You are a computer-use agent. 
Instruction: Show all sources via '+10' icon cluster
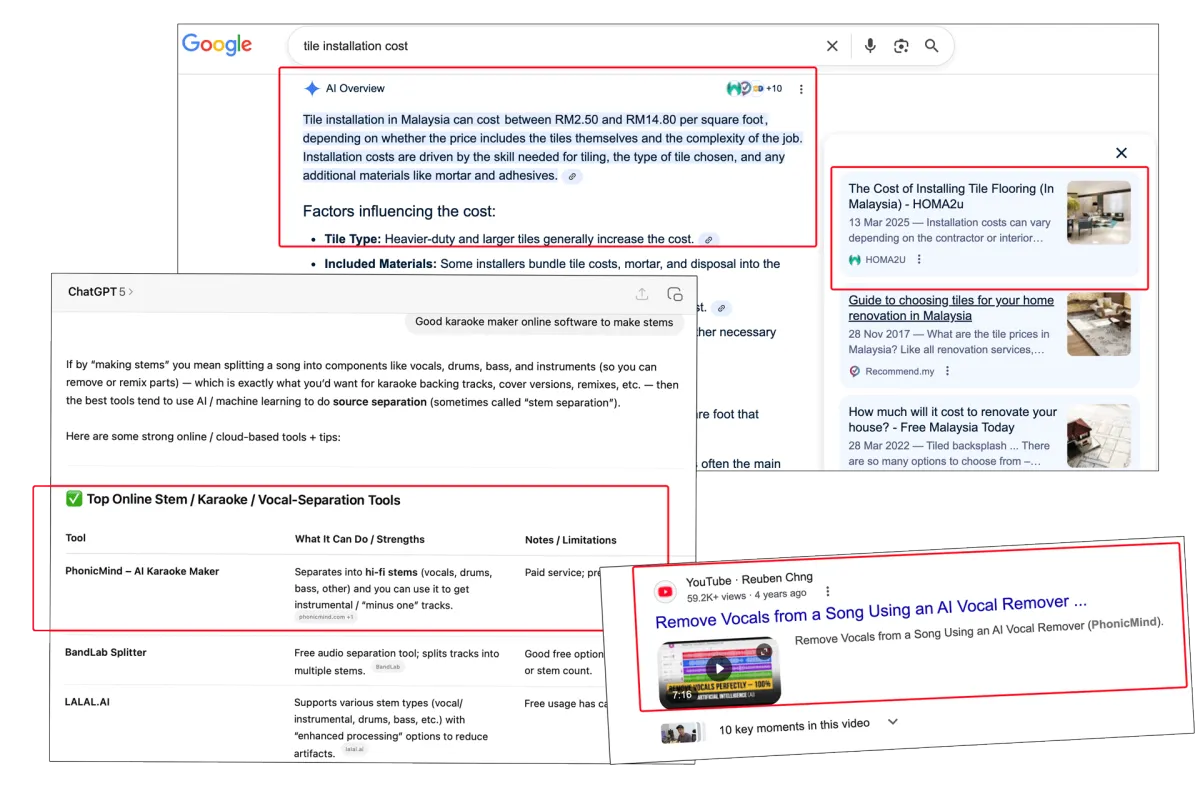[x=755, y=88]
